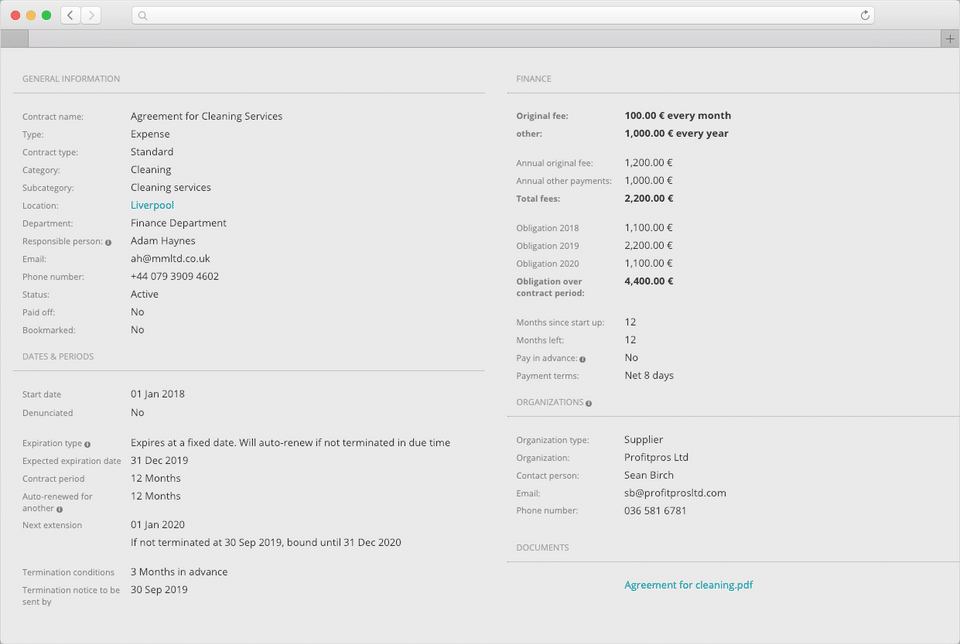This screenshot has width=960, height=644.
Task: Show info next to the Organizations heading
Action: pyautogui.click(x=588, y=403)
